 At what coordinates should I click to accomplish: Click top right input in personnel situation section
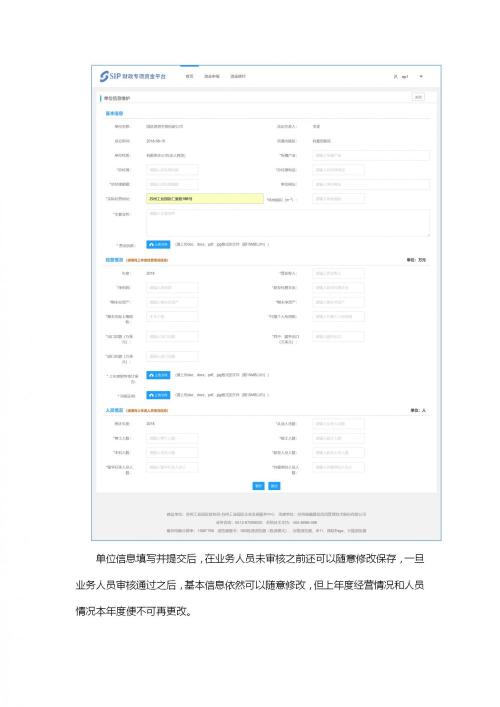[338, 424]
